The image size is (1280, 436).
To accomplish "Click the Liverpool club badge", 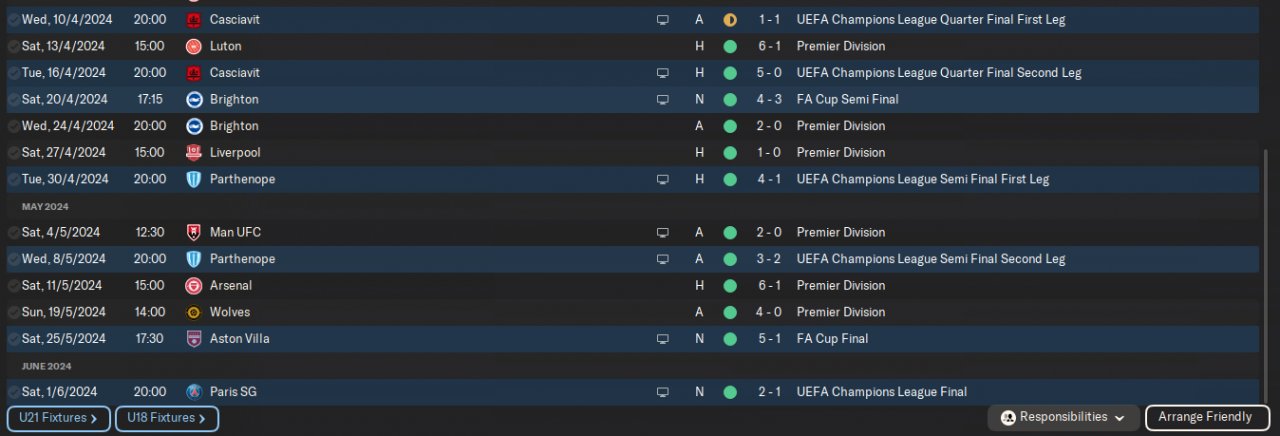I will [x=194, y=153].
